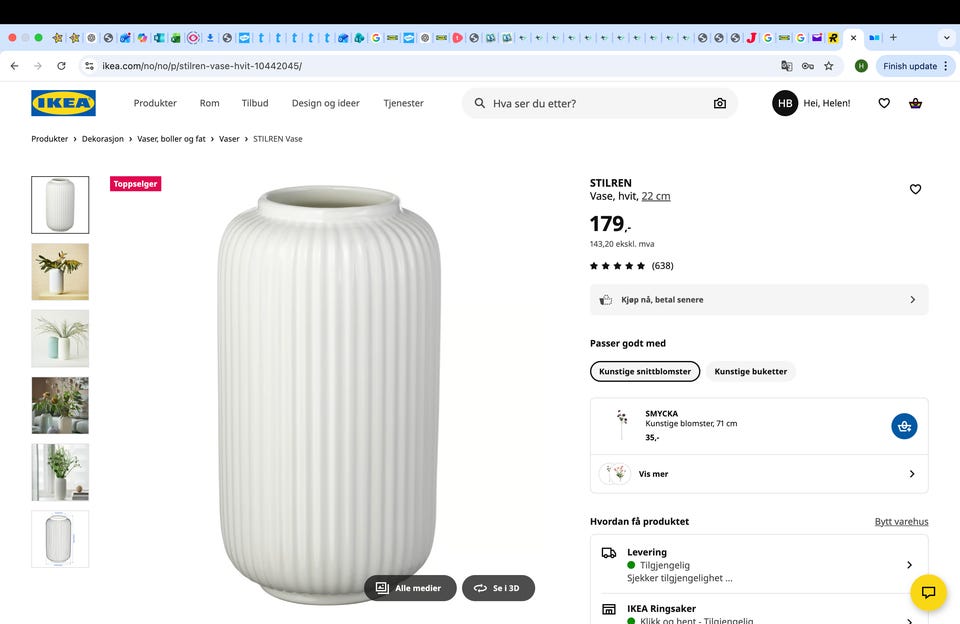Click the browser back arrow
Screen dimensions: 960x624
coord(15,66)
